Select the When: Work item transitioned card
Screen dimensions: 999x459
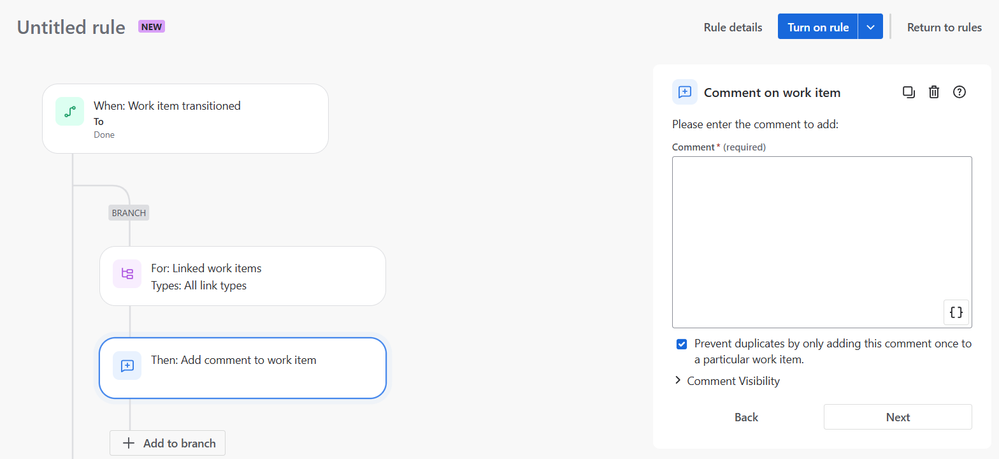click(185, 118)
